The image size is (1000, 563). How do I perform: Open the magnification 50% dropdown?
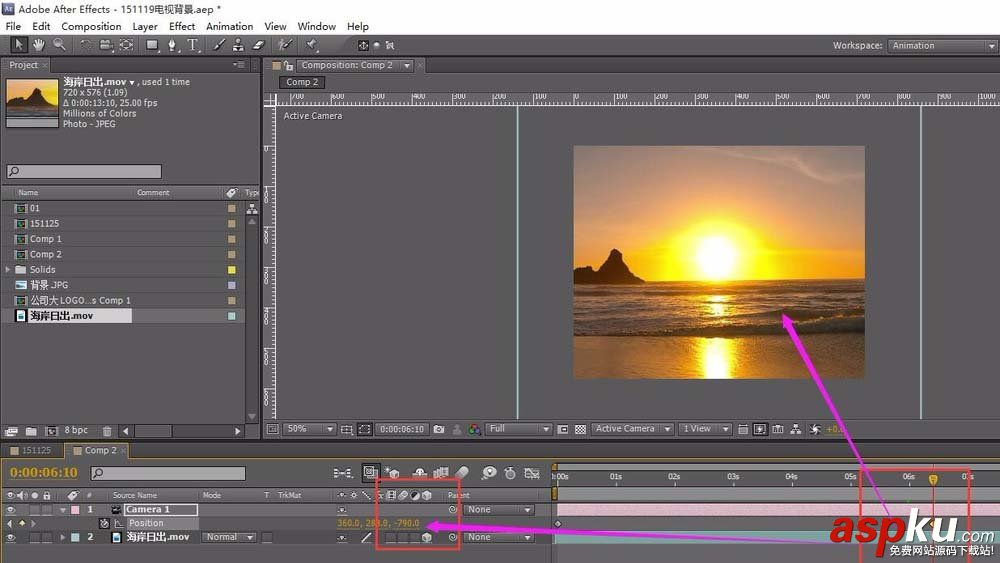click(x=310, y=429)
